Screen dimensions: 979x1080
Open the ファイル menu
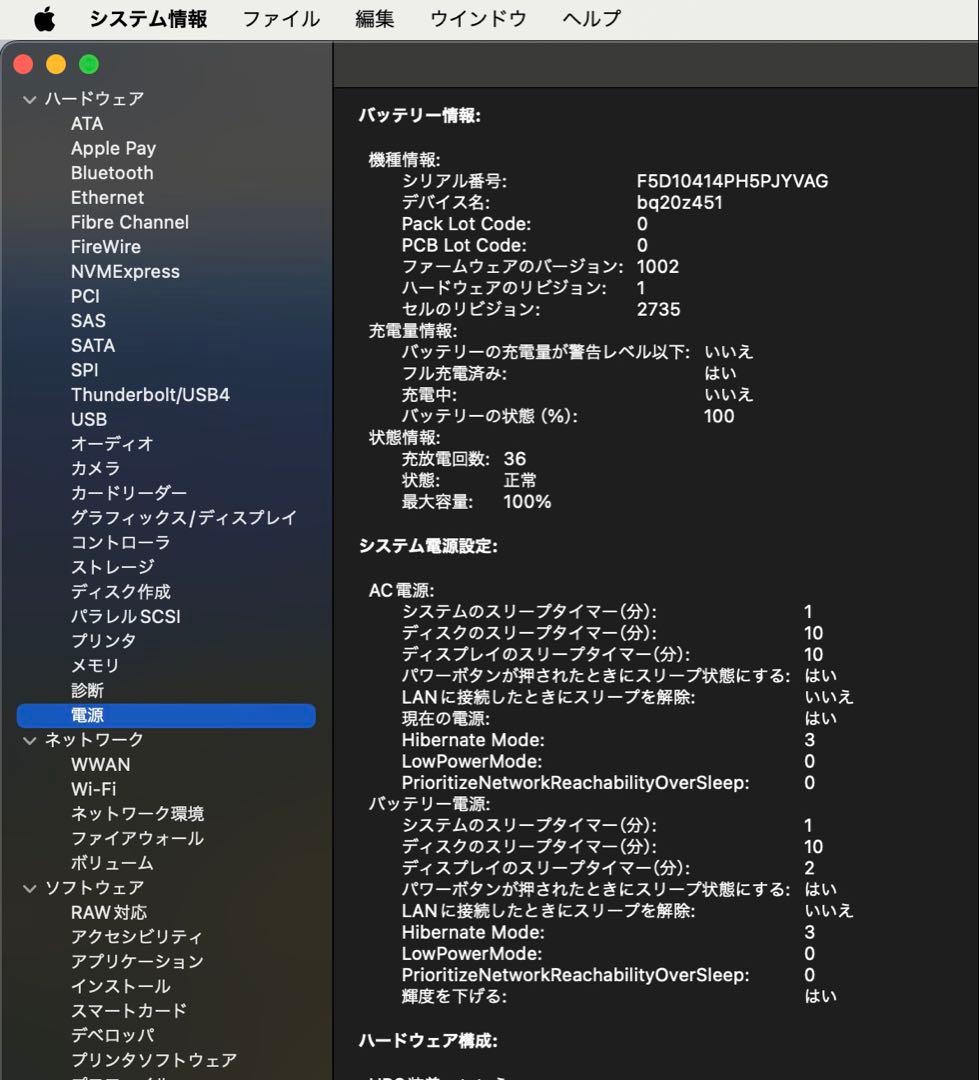(280, 17)
